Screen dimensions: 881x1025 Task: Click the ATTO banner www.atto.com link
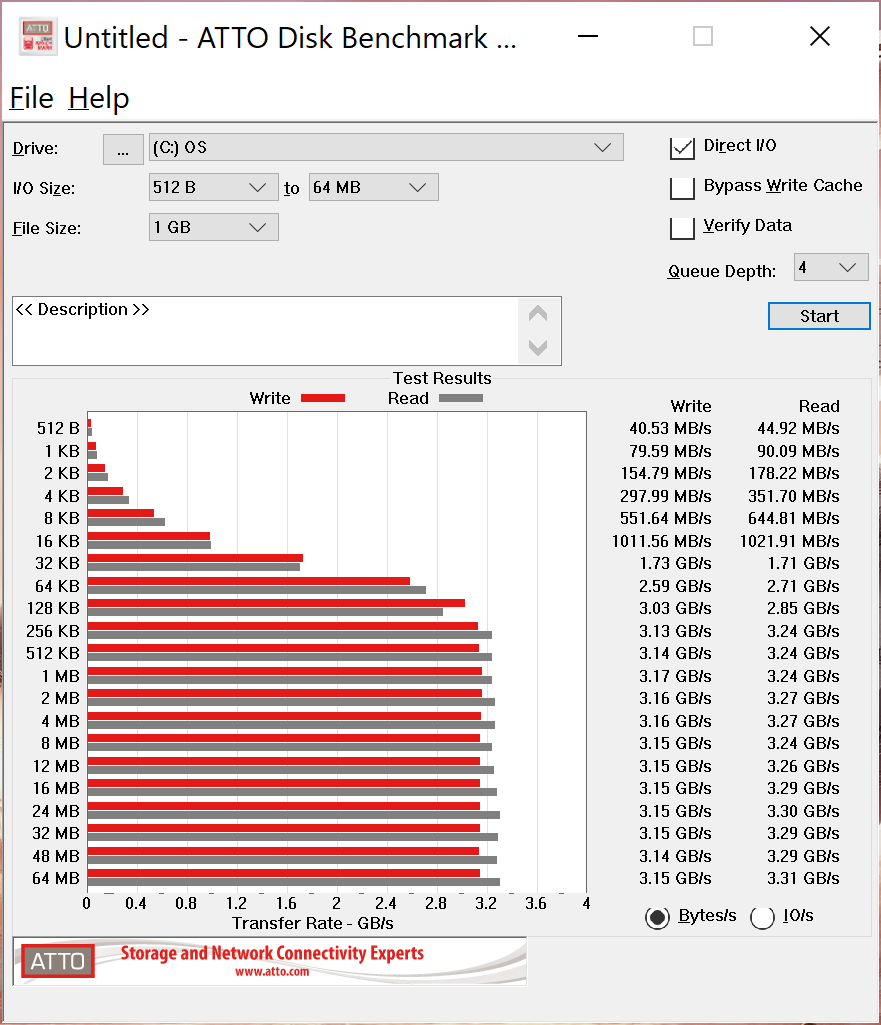(x=272, y=972)
